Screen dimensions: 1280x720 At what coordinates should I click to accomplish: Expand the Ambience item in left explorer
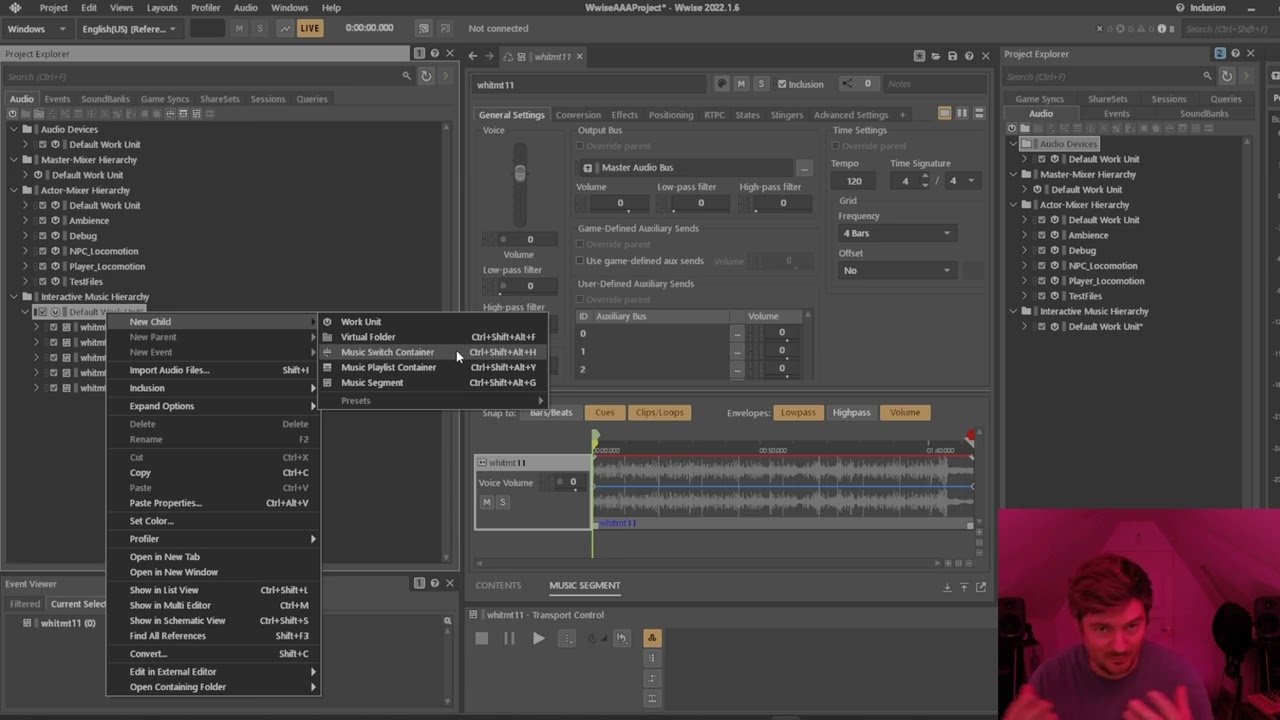pyautogui.click(x=25, y=221)
